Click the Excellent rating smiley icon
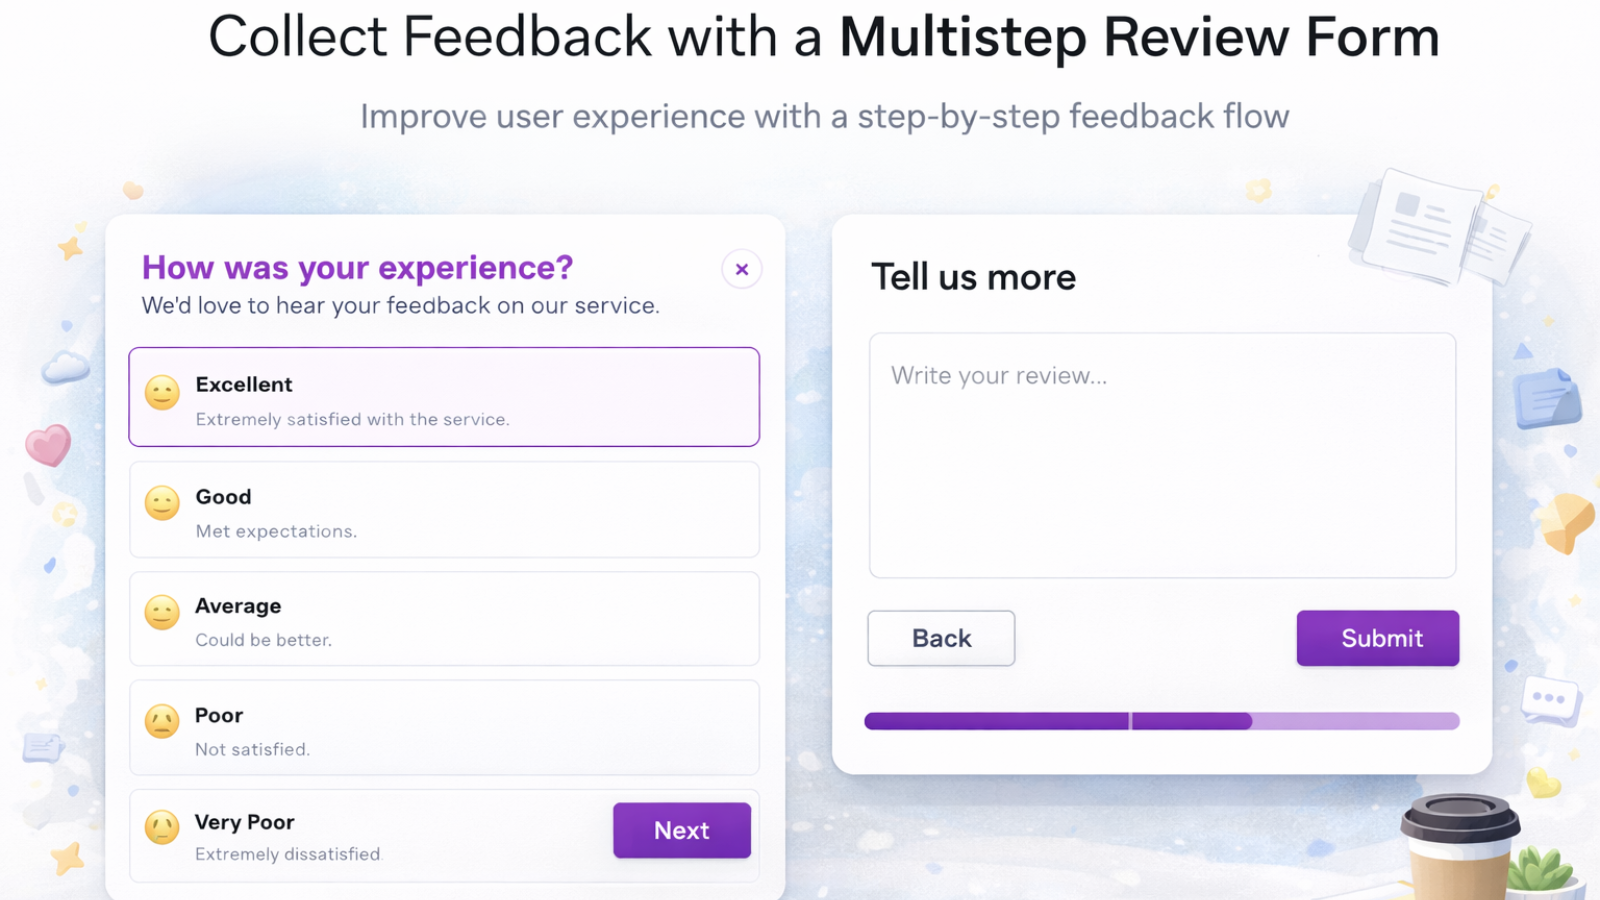The width and height of the screenshot is (1600, 900). [x=161, y=393]
